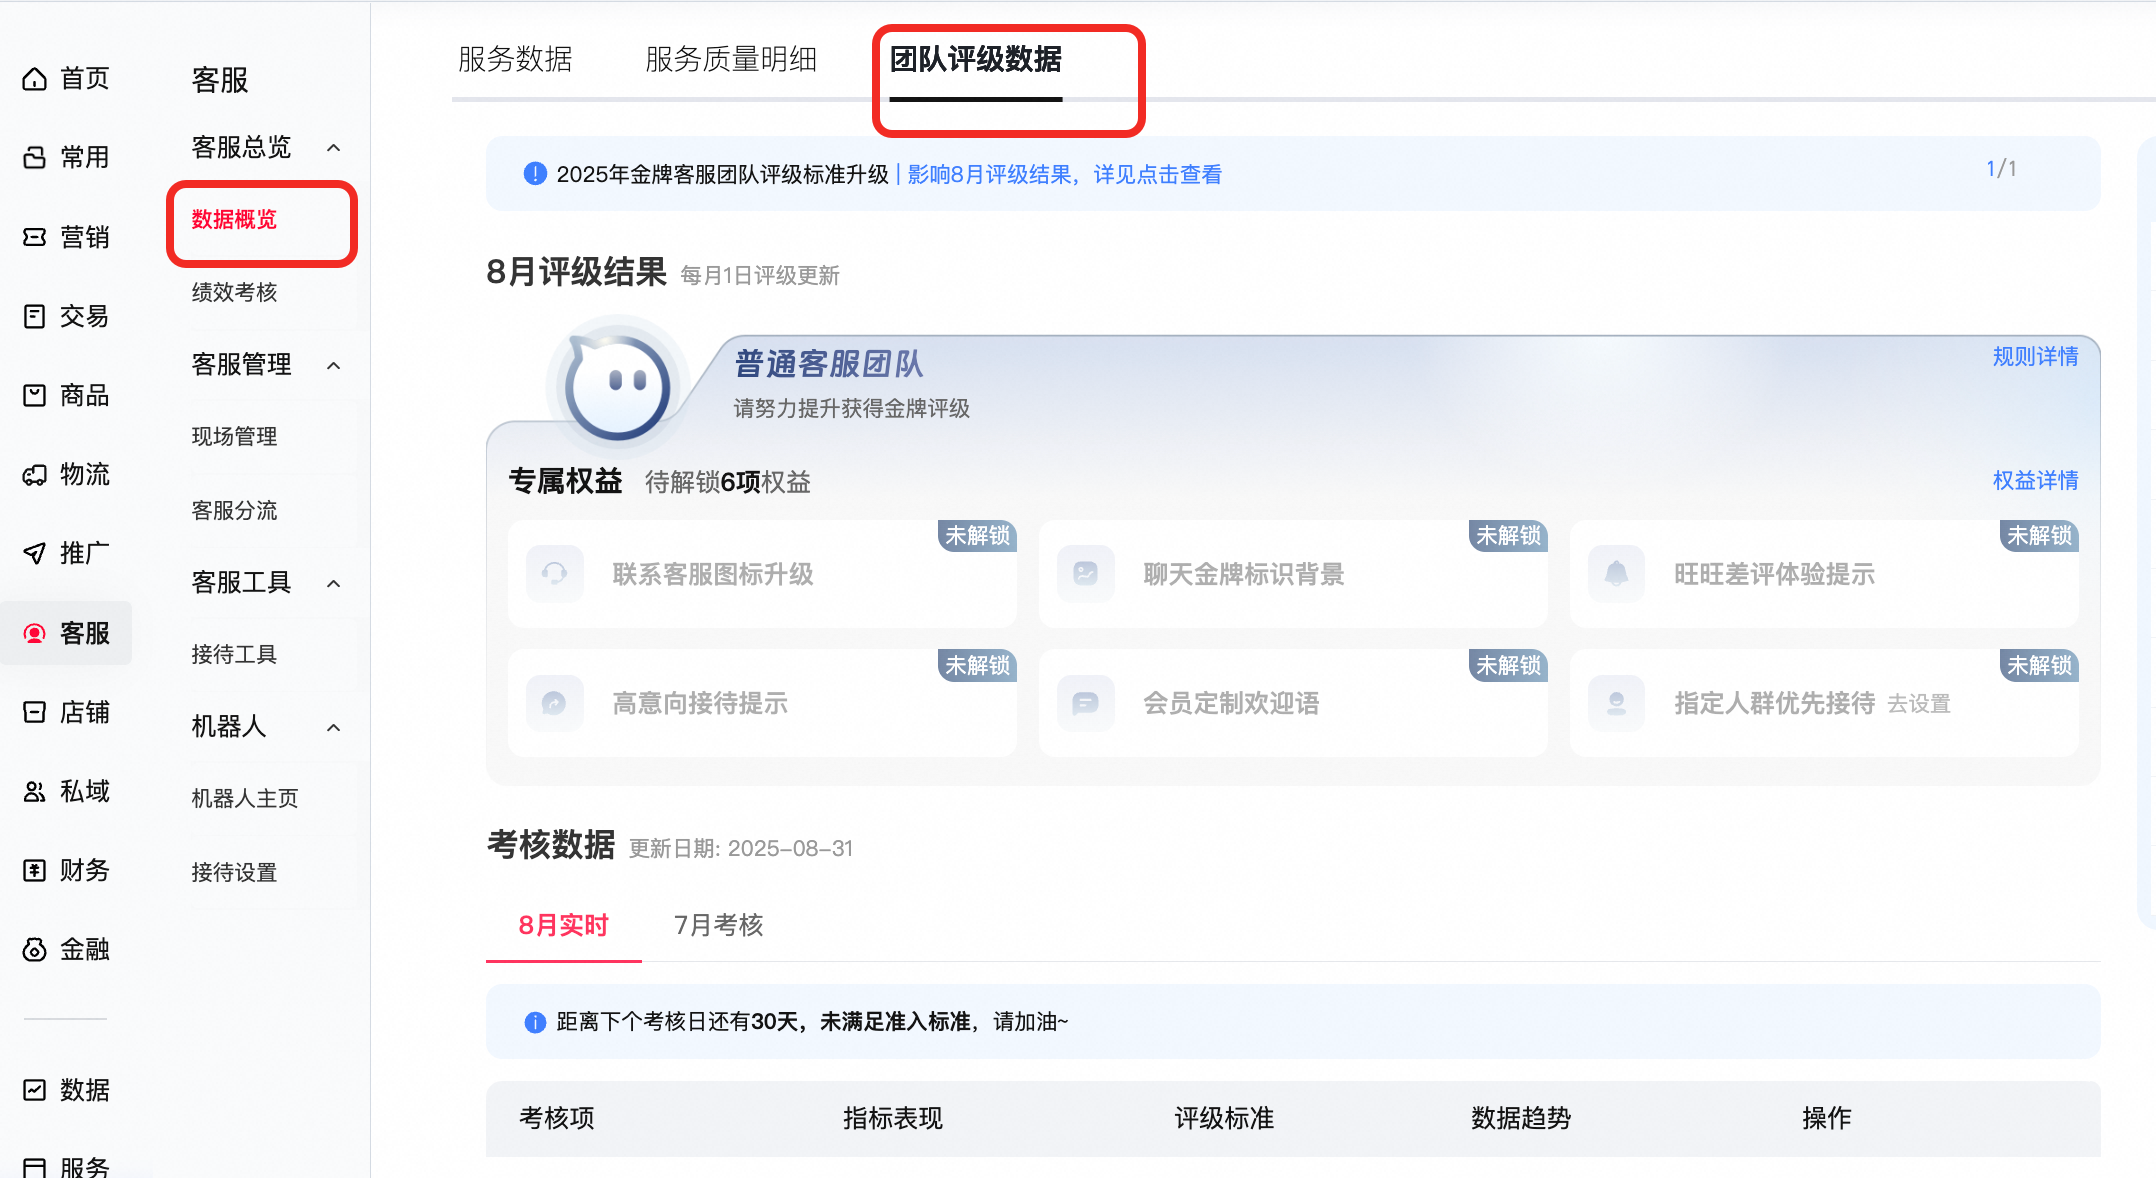Viewport: 2156px width, 1178px height.
Task: Click the 操作 column header
Action: point(1827,1118)
